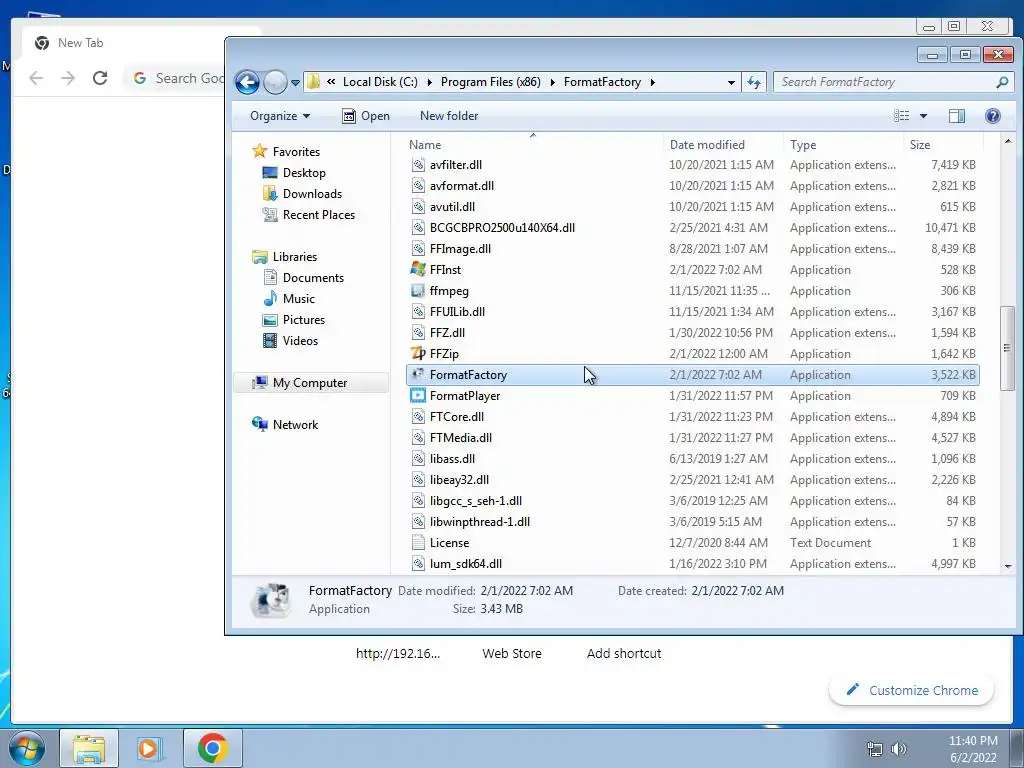1024x768 pixels.
Task: Open Windows Explorer from the taskbar
Action: 89,748
